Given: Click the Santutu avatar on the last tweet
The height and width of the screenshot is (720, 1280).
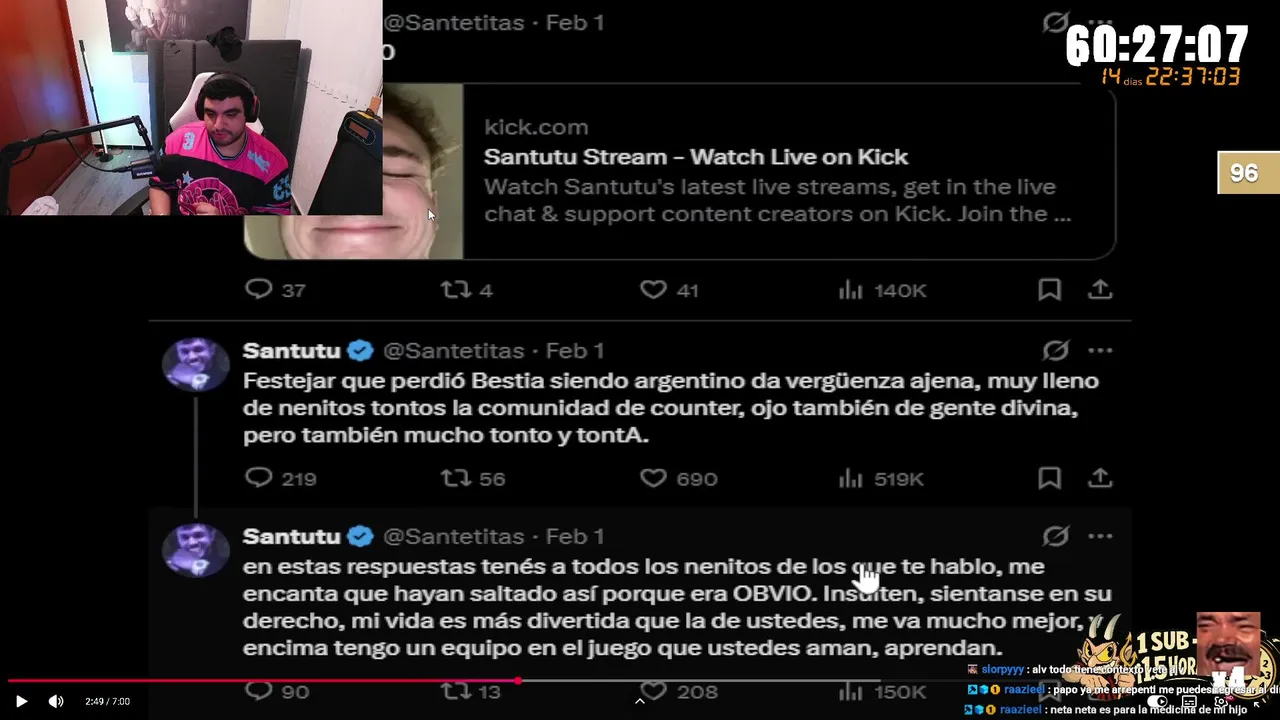Looking at the screenshot, I should point(195,549).
